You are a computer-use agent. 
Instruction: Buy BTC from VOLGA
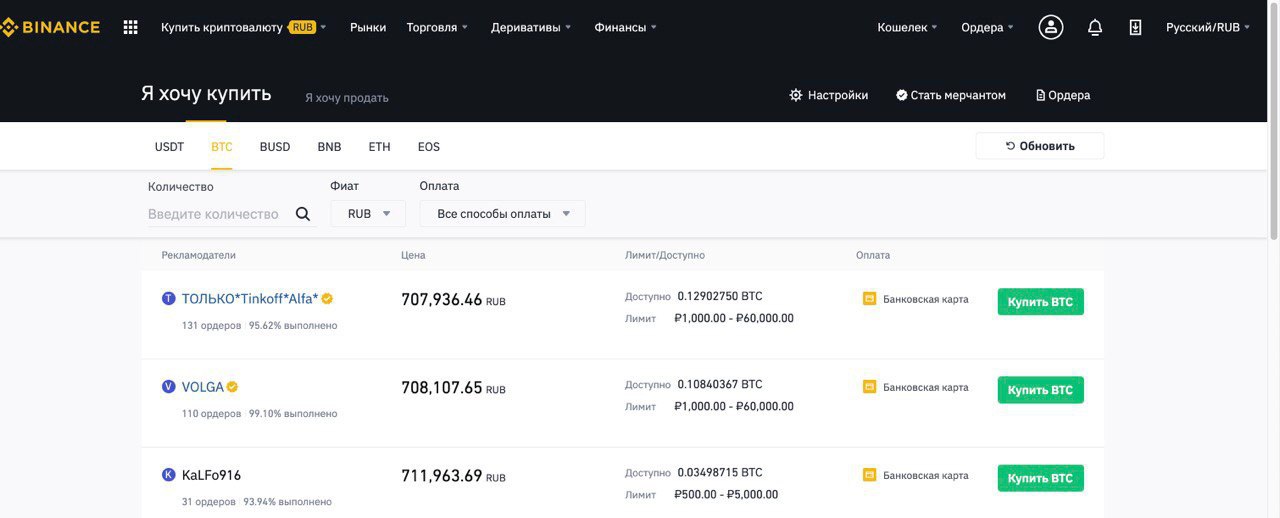(1040, 390)
